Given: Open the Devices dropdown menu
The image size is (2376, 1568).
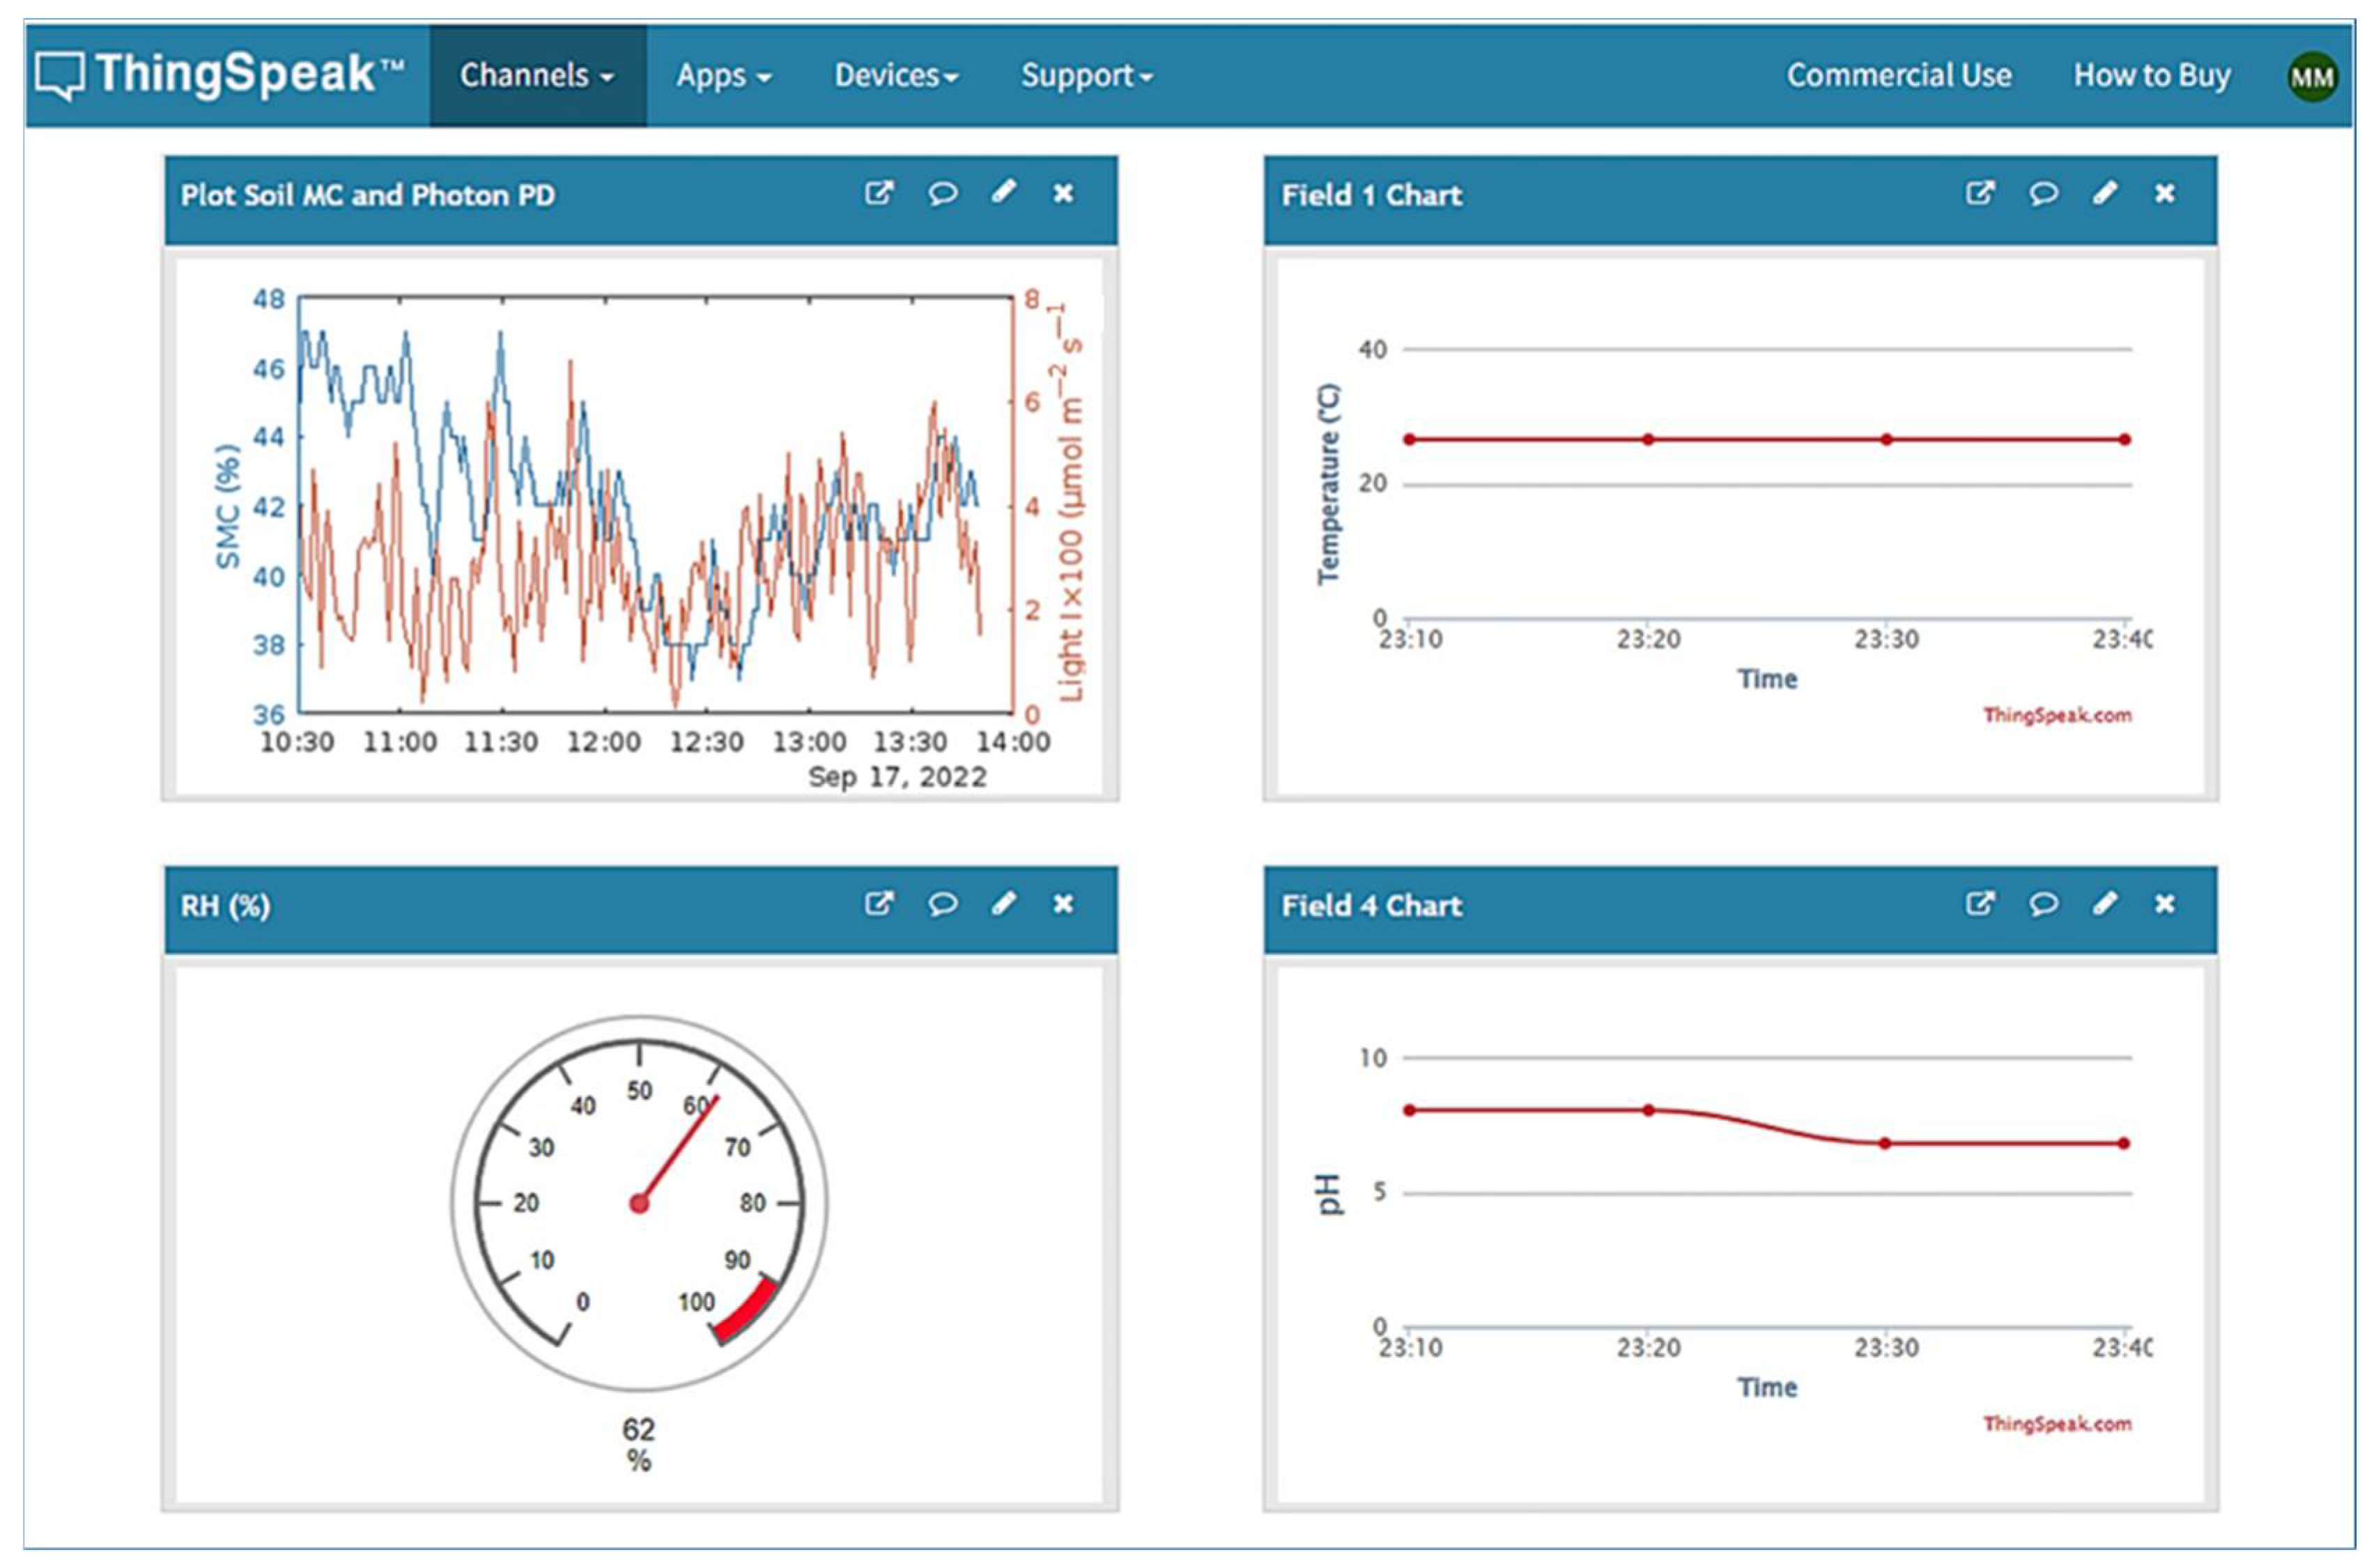Looking at the screenshot, I should 896,76.
